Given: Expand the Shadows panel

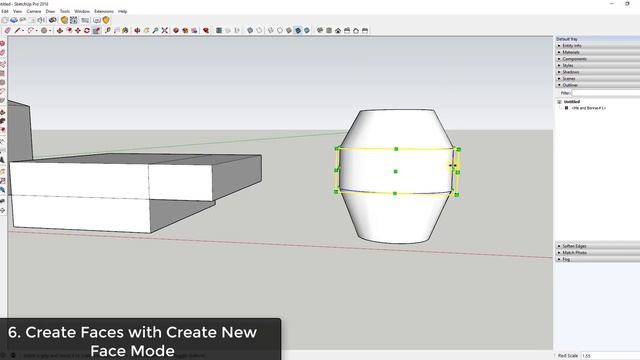Looking at the screenshot, I should point(598,72).
